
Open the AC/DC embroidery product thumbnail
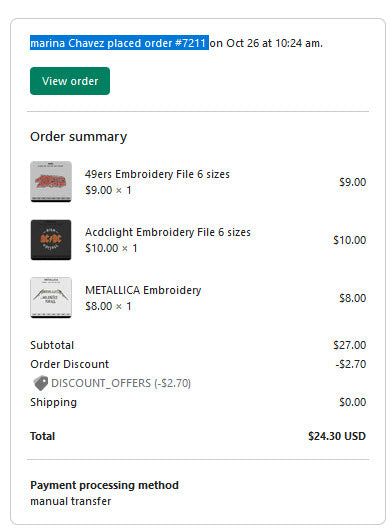[51, 240]
